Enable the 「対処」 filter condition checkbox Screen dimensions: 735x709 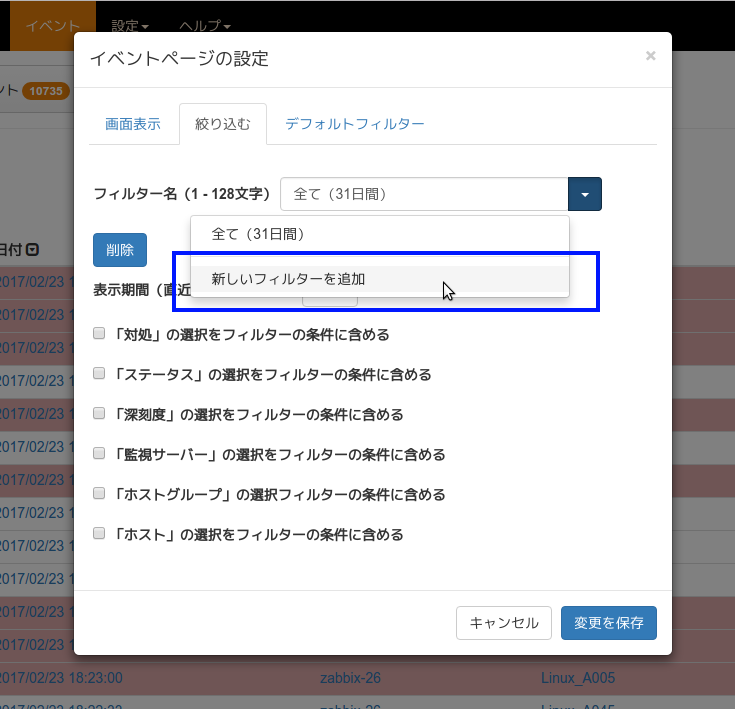pos(99,334)
